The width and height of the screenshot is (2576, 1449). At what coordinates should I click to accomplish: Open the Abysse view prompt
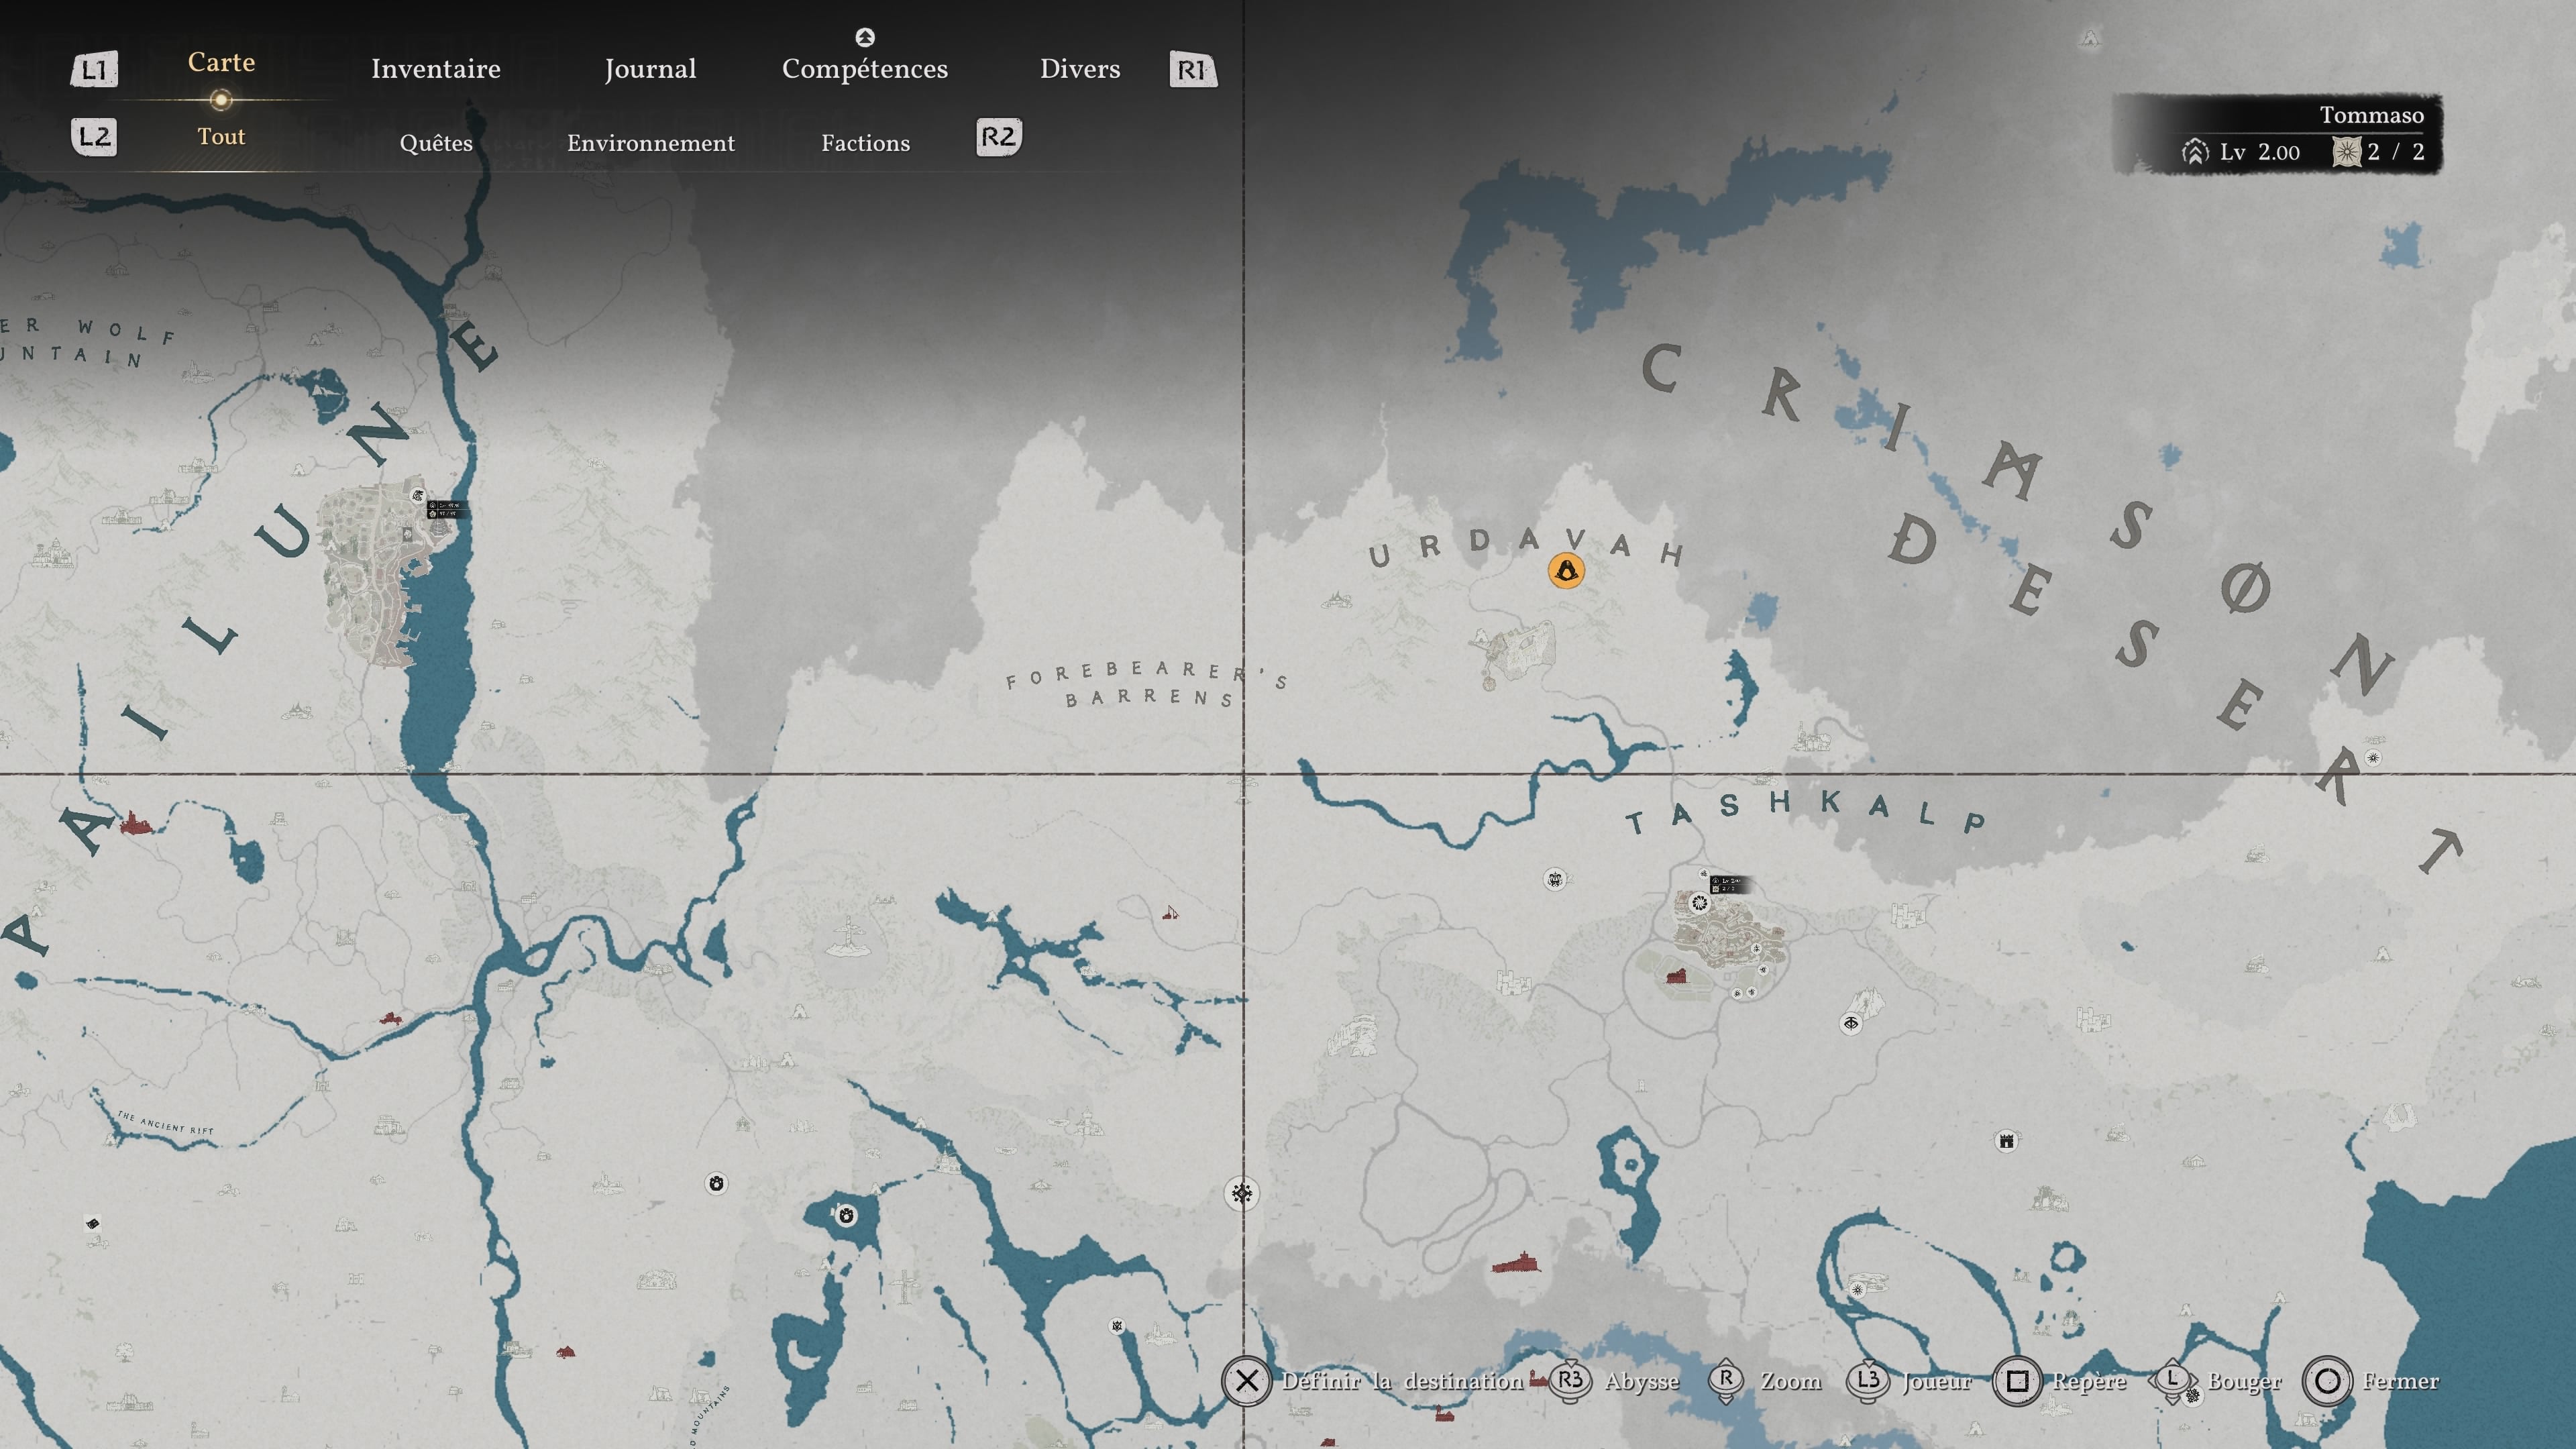click(1642, 1381)
